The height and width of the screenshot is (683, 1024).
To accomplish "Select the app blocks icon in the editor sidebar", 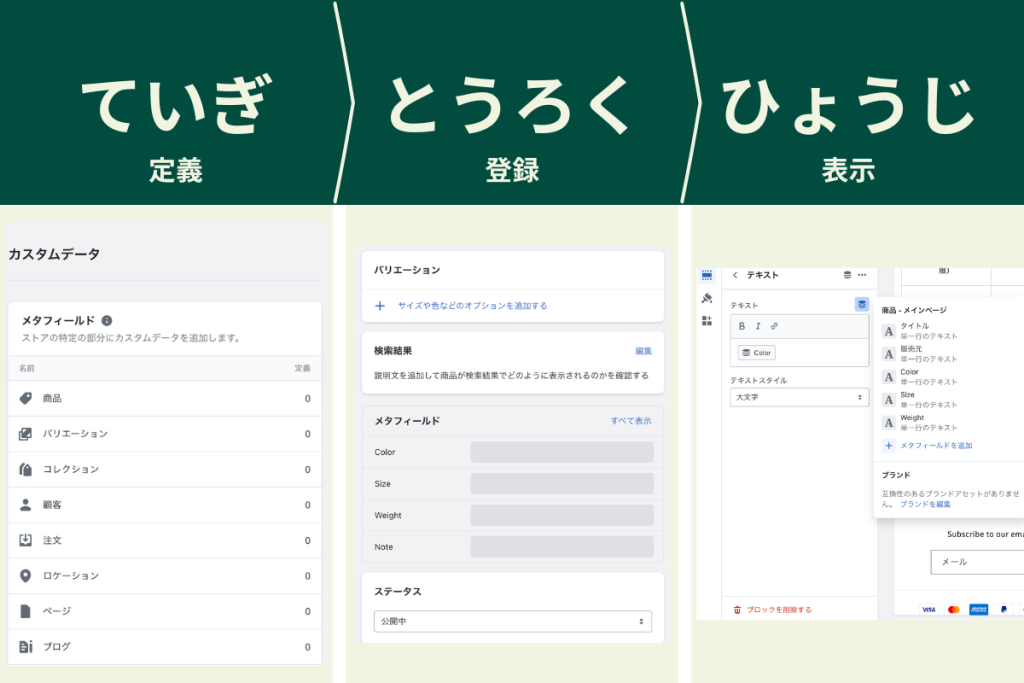I will click(706, 320).
